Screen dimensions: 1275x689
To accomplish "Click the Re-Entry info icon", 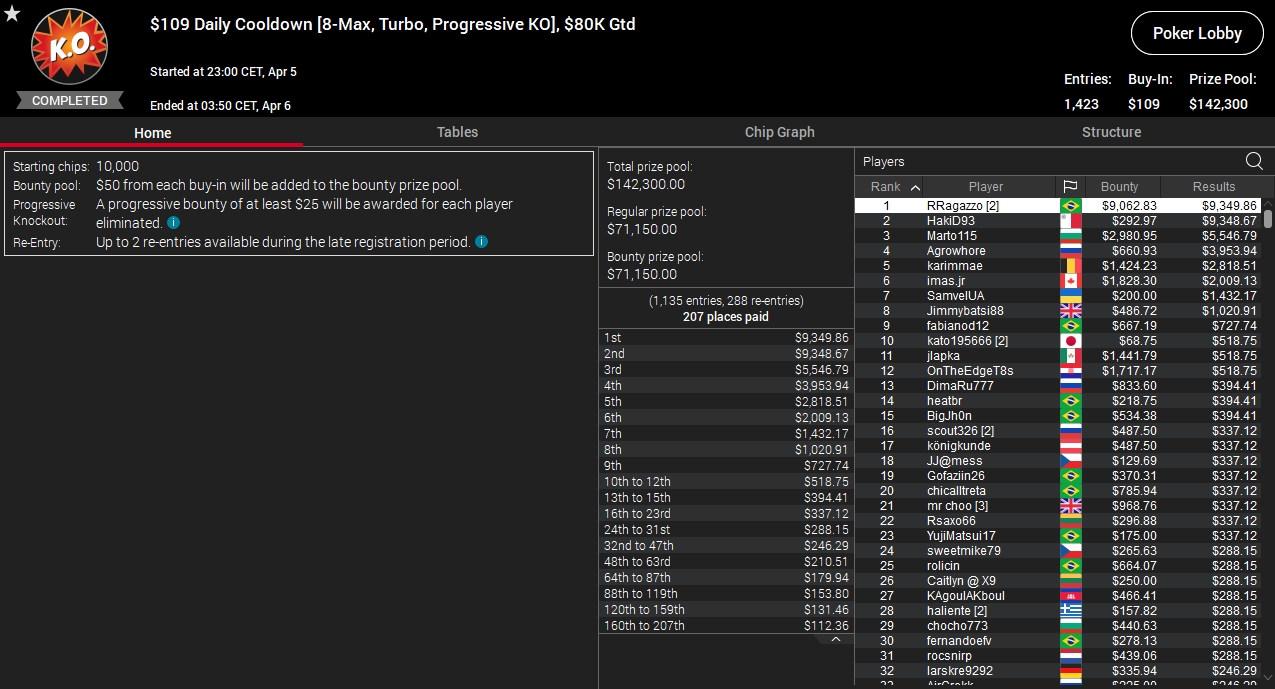I will (x=482, y=242).
